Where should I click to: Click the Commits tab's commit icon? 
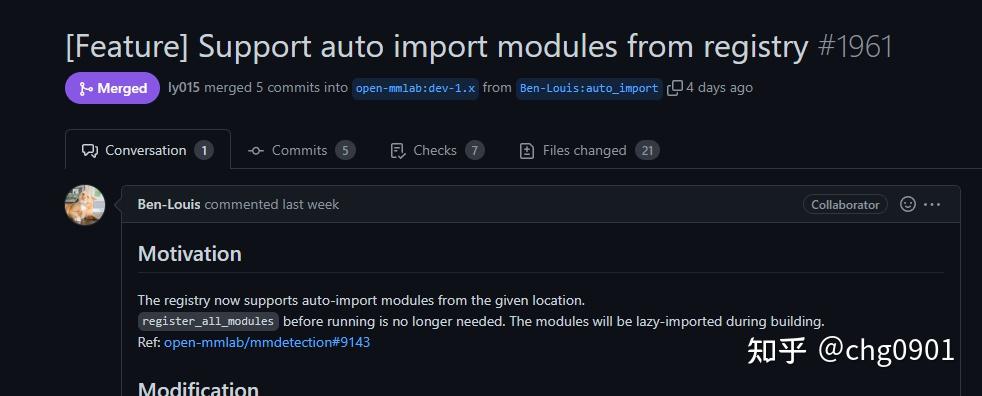(256, 150)
